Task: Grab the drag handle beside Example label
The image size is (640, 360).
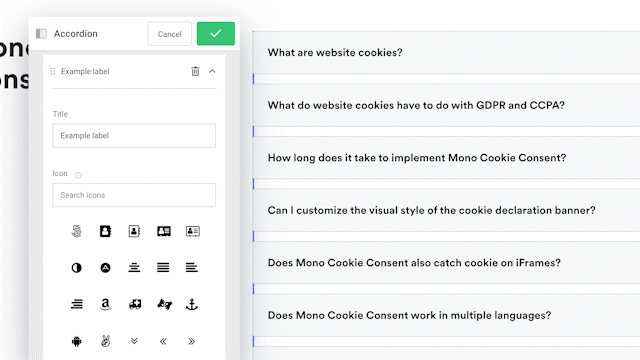Action: [53, 71]
